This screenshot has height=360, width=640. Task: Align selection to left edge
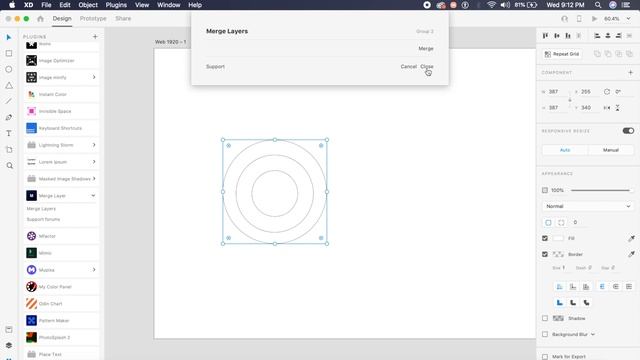(597, 36)
